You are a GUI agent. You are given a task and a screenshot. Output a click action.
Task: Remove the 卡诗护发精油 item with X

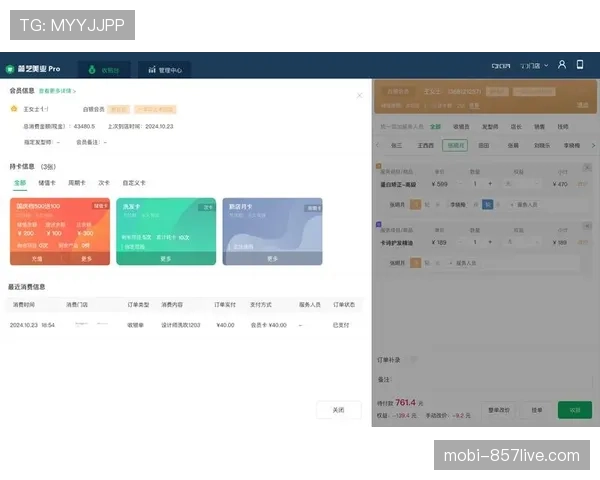(x=587, y=226)
